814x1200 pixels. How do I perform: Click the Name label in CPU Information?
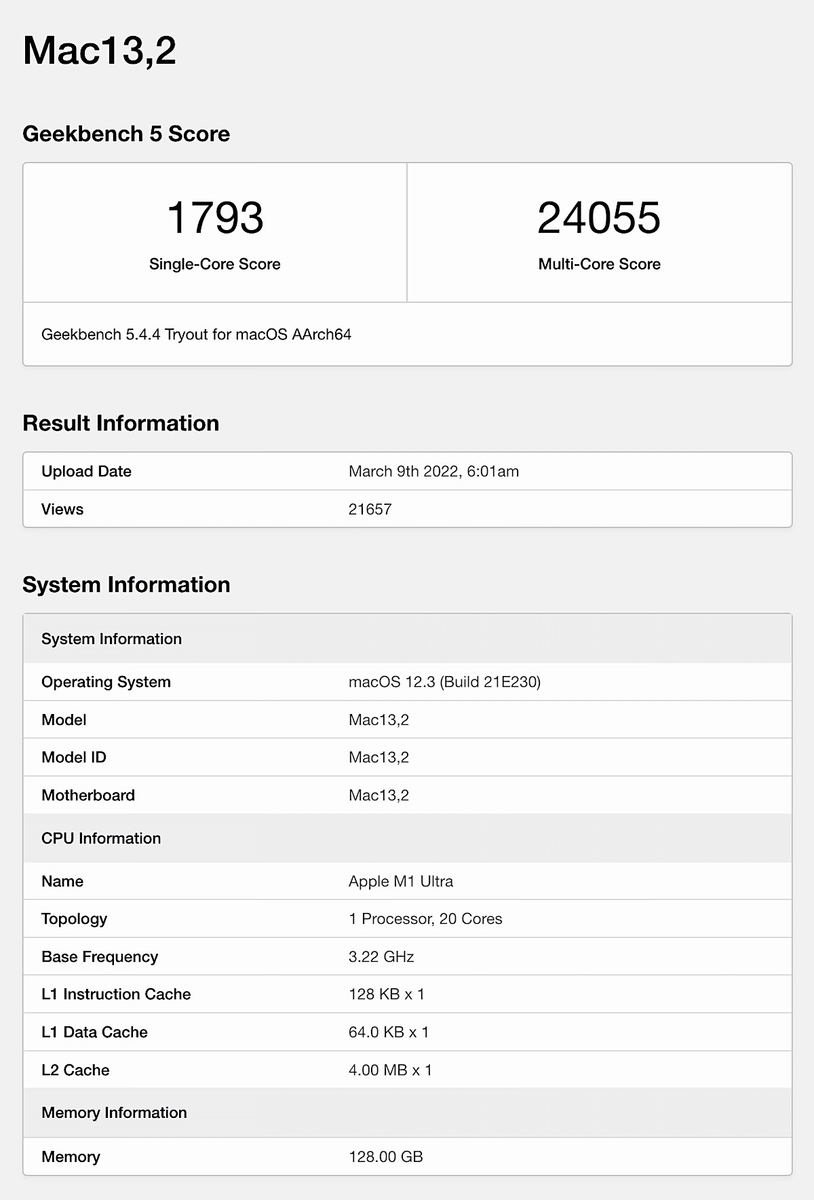click(62, 881)
